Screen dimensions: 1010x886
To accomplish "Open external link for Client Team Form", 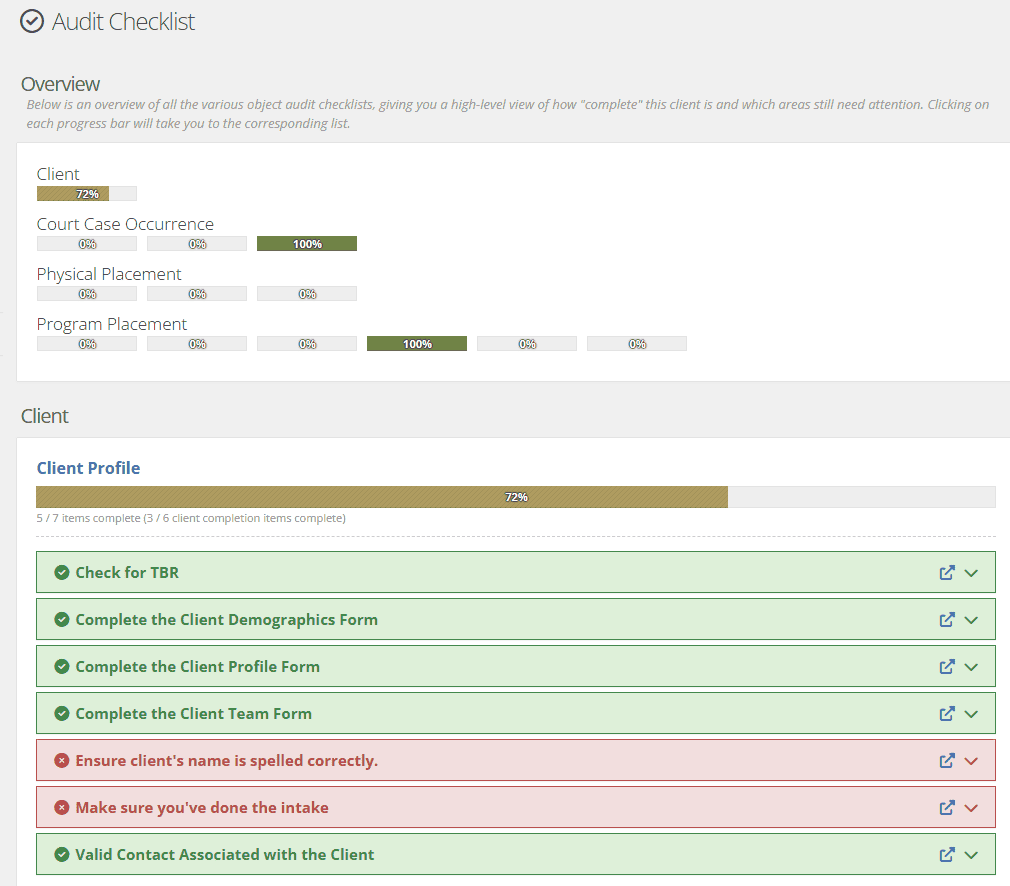I will pyautogui.click(x=946, y=713).
